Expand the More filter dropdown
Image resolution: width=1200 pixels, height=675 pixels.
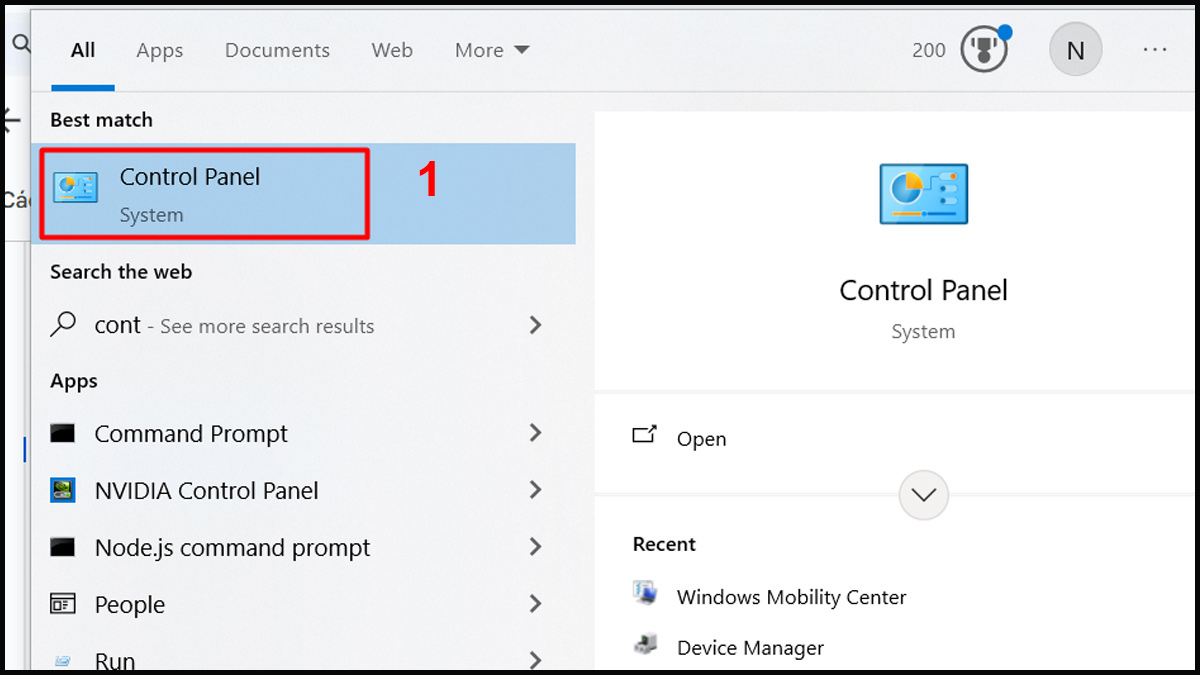(x=491, y=50)
